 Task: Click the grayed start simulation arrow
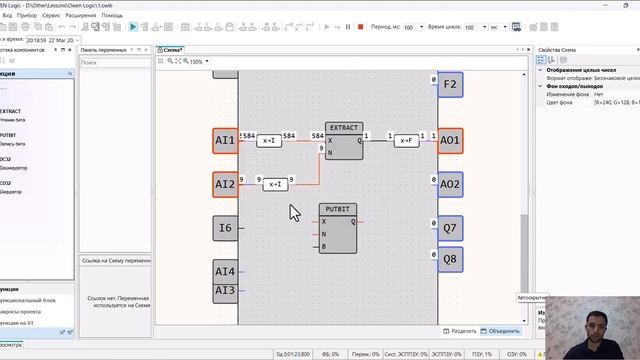tap(327, 27)
